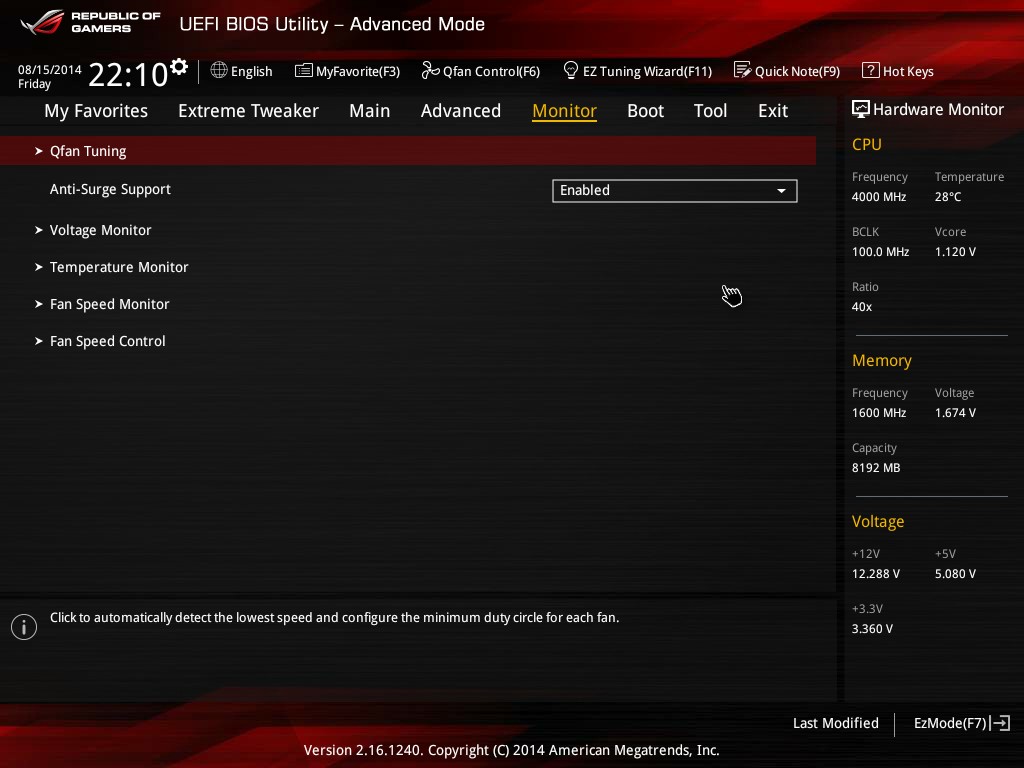This screenshot has width=1024, height=768.
Task: Show the Hot Keys list
Action: pos(898,71)
